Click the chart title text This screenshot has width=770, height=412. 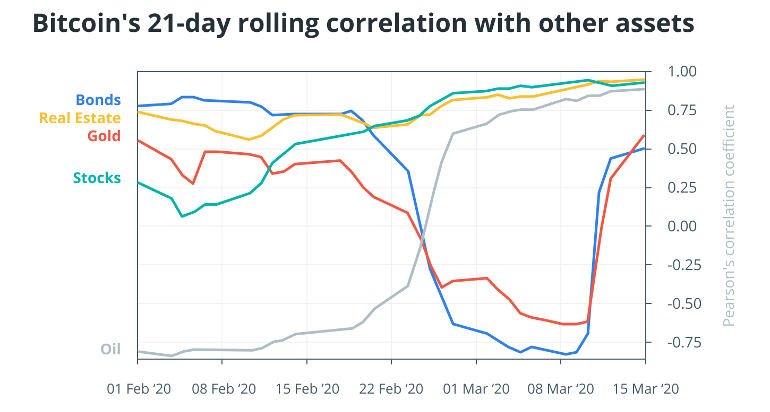[x=363, y=24]
